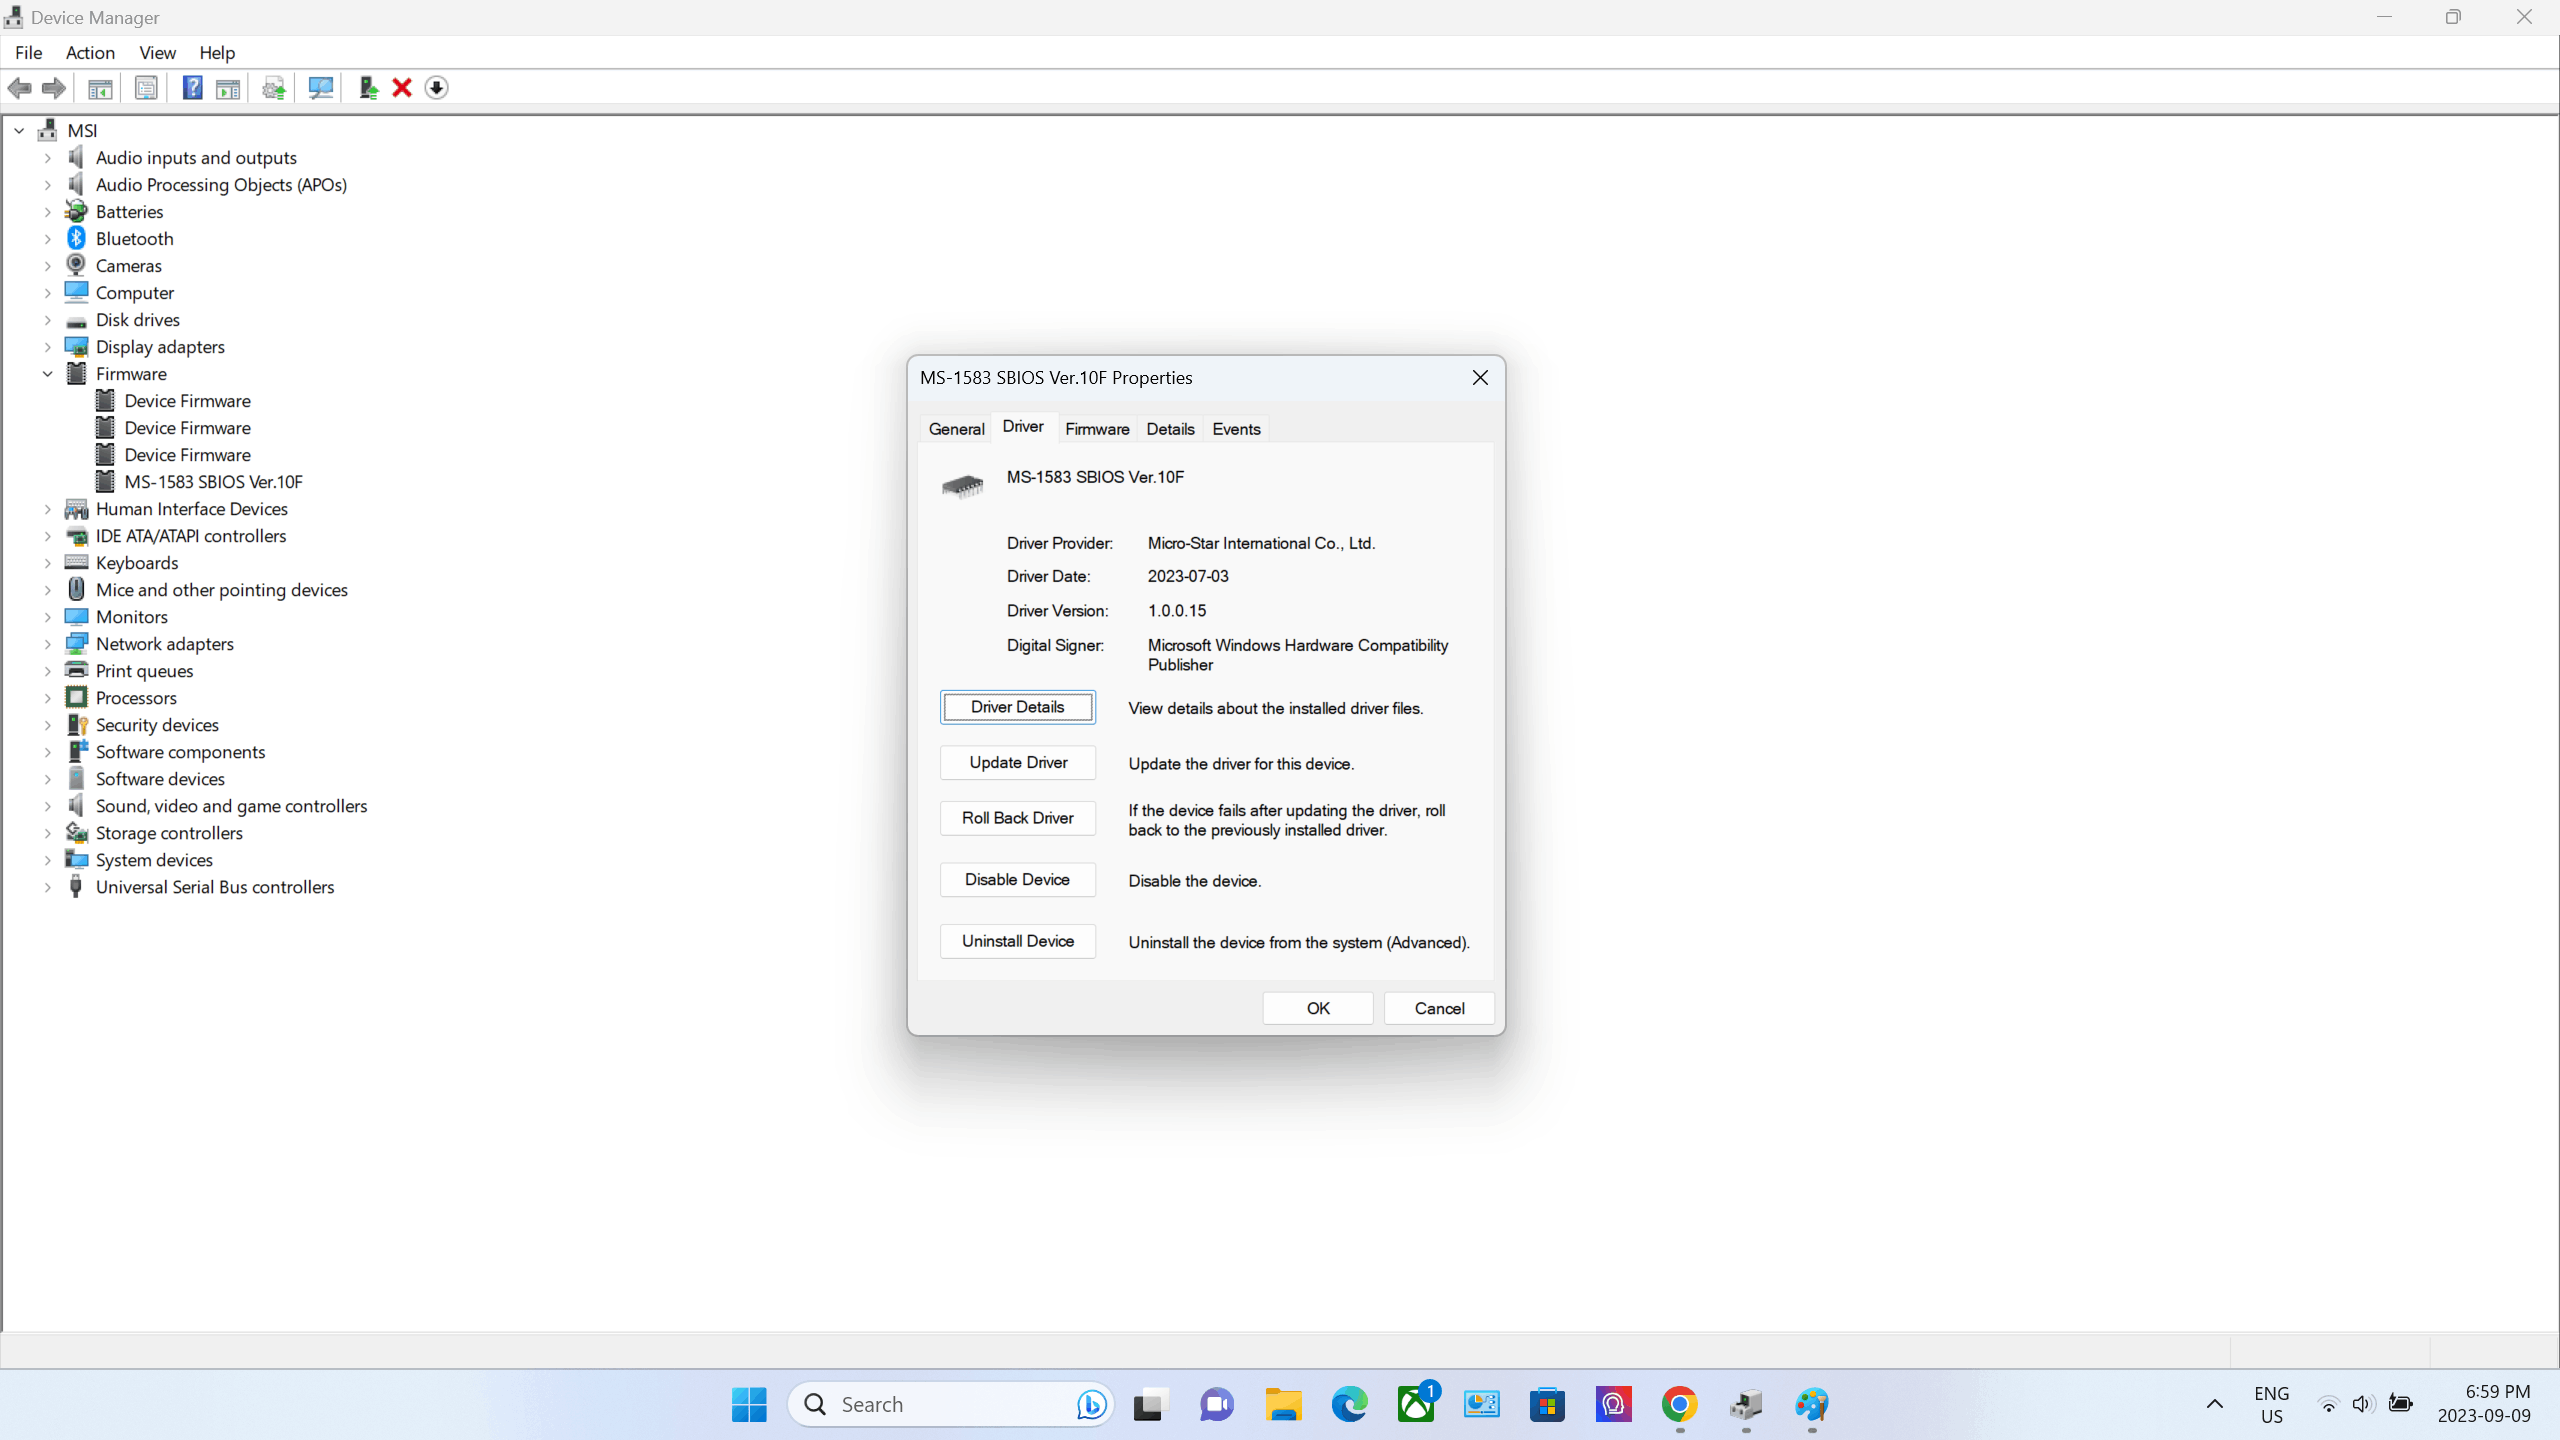Click the Back arrow in the toolbar
The height and width of the screenshot is (1440, 2560).
pos(20,88)
